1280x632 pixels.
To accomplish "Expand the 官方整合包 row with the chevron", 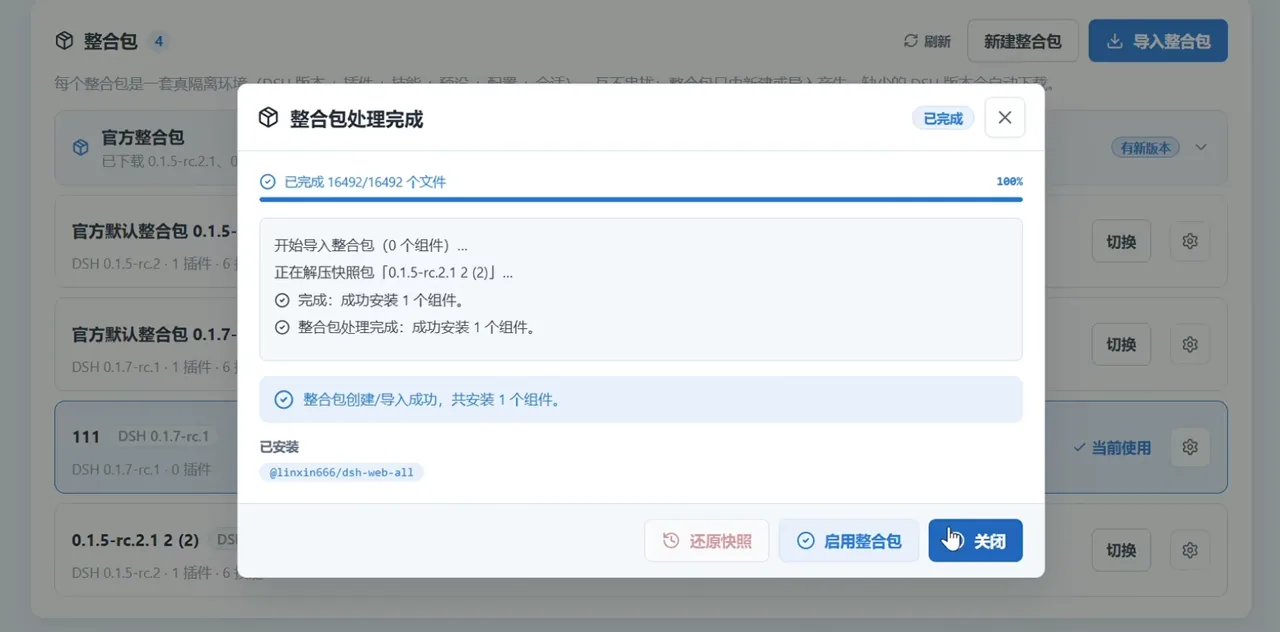I will [x=1202, y=147].
